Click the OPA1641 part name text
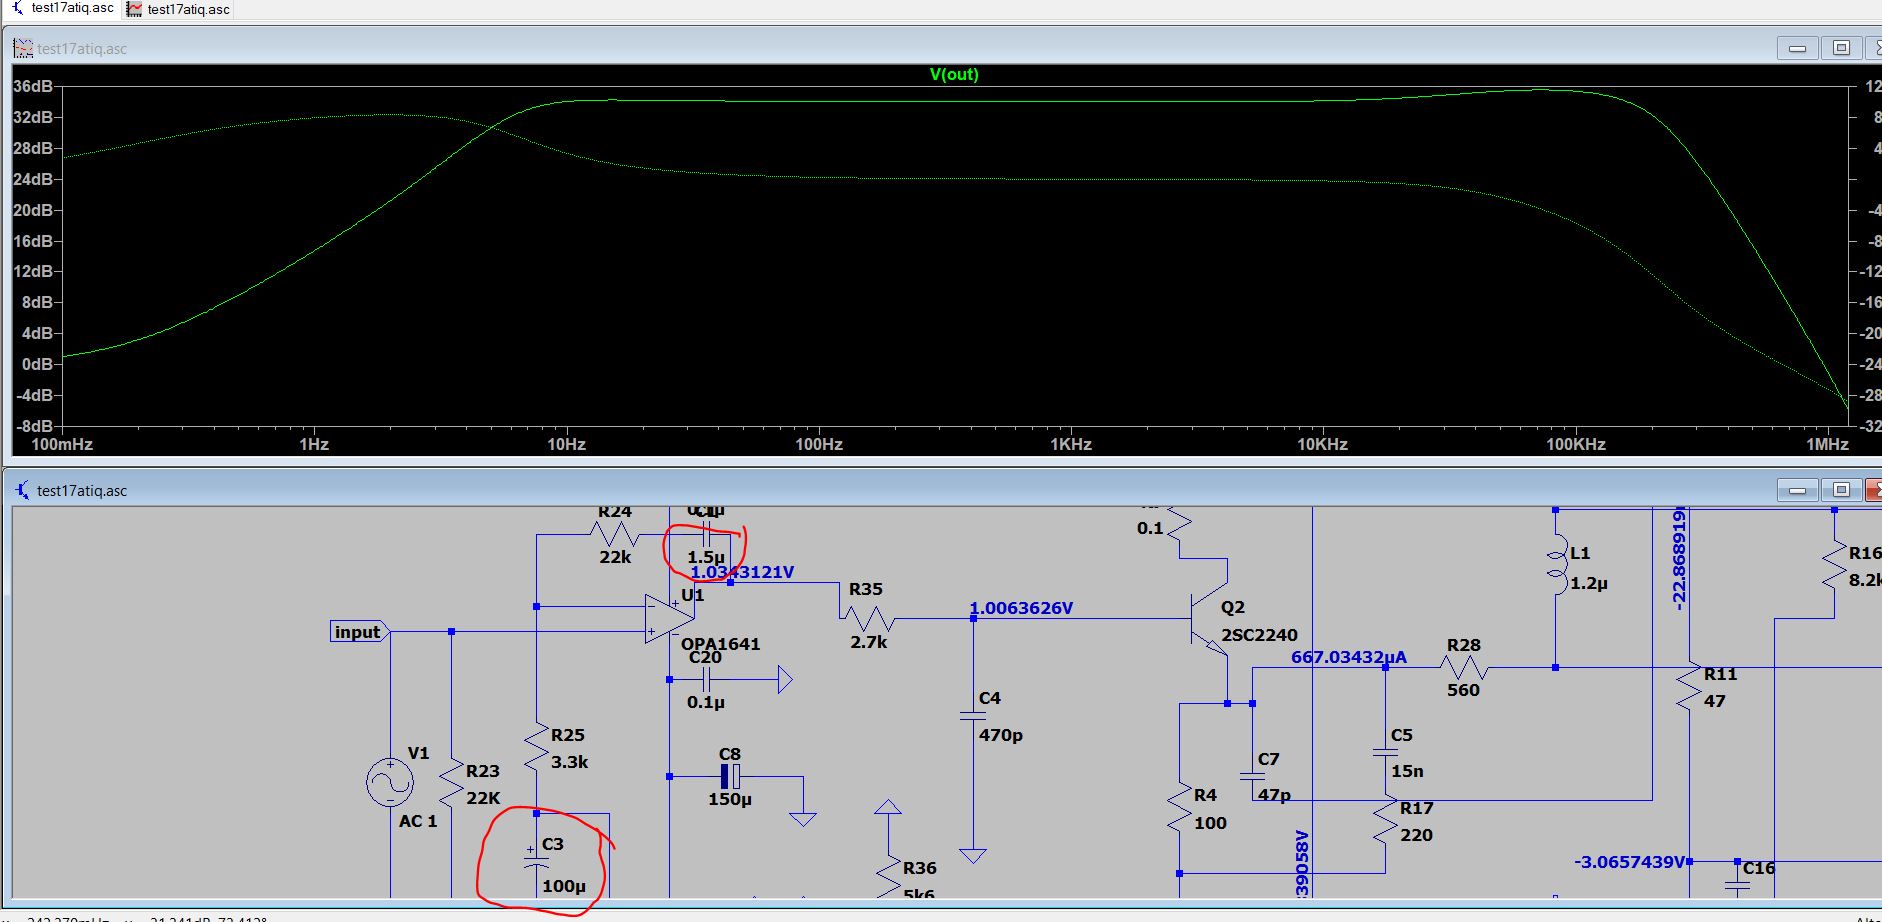 tap(721, 644)
